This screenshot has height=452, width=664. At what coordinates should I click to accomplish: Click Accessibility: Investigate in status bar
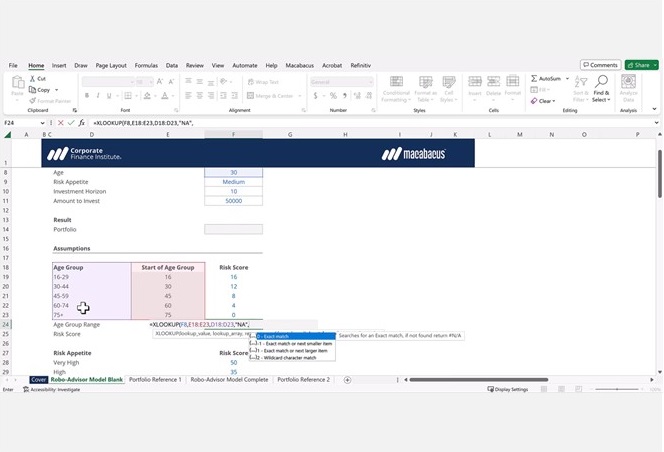coord(52,389)
